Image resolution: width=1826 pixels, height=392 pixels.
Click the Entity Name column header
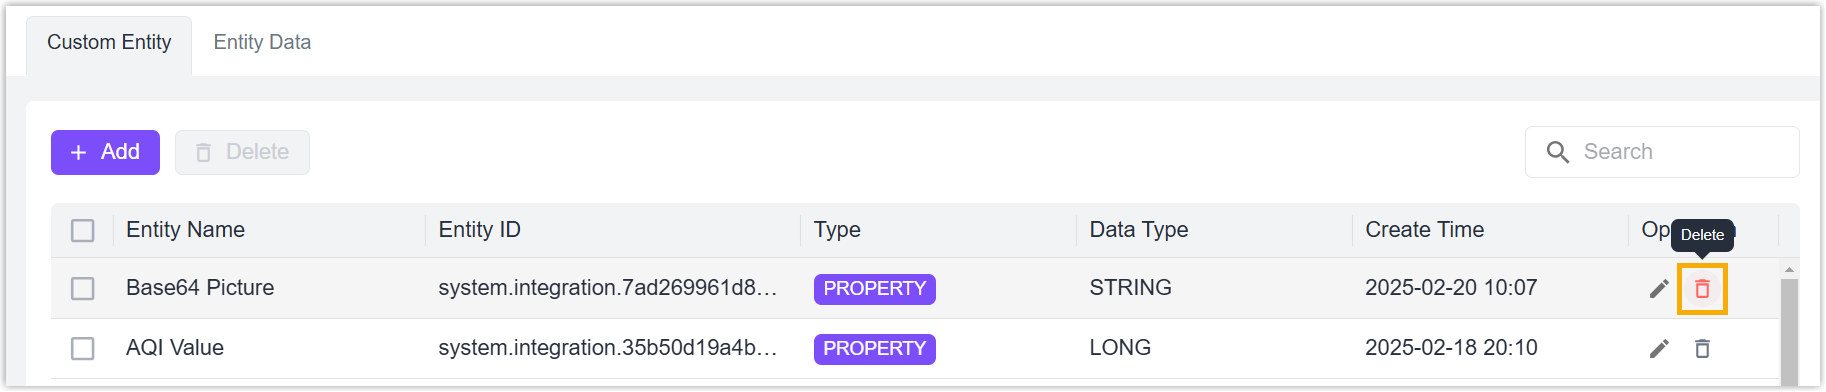[x=186, y=230]
